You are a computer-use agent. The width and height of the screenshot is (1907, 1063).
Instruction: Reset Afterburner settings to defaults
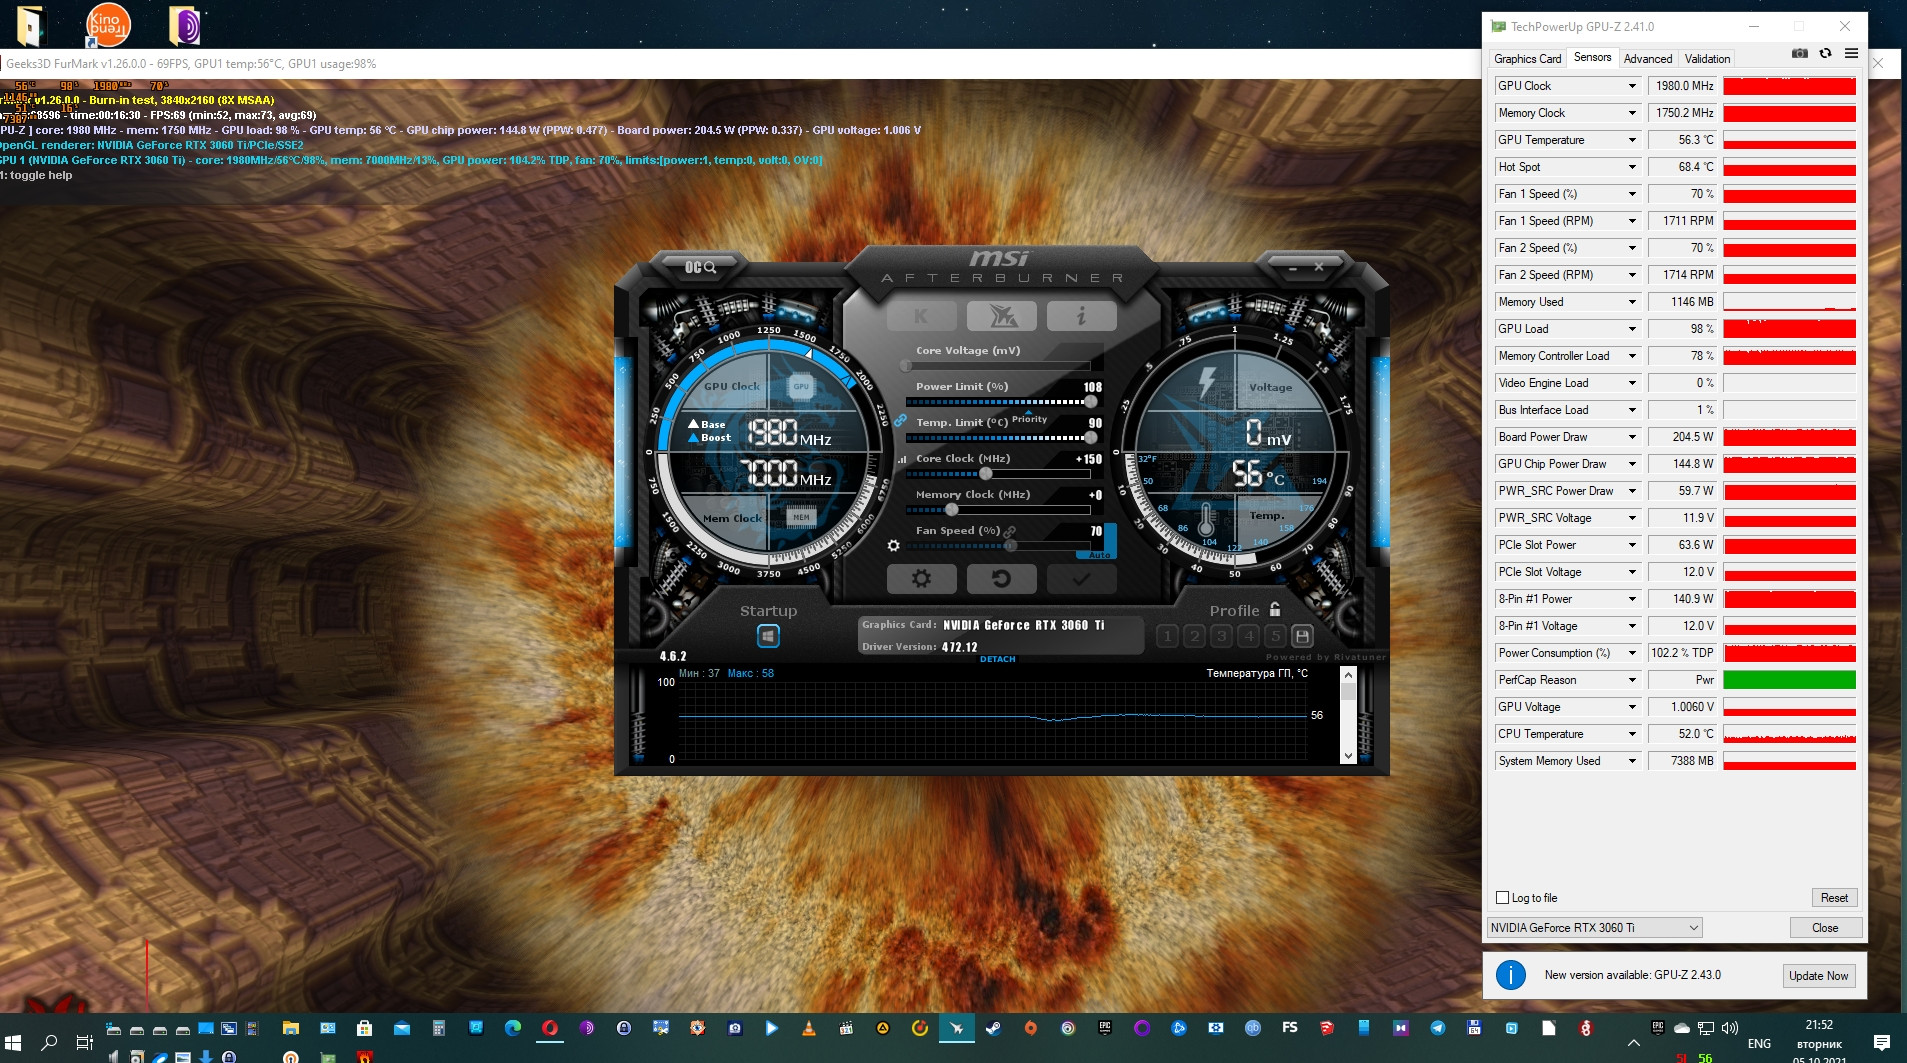[x=1001, y=579]
